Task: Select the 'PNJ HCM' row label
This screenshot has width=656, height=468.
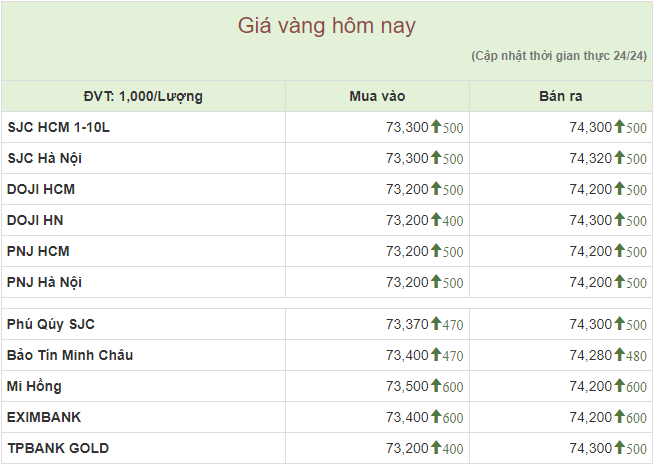Action: (38, 251)
